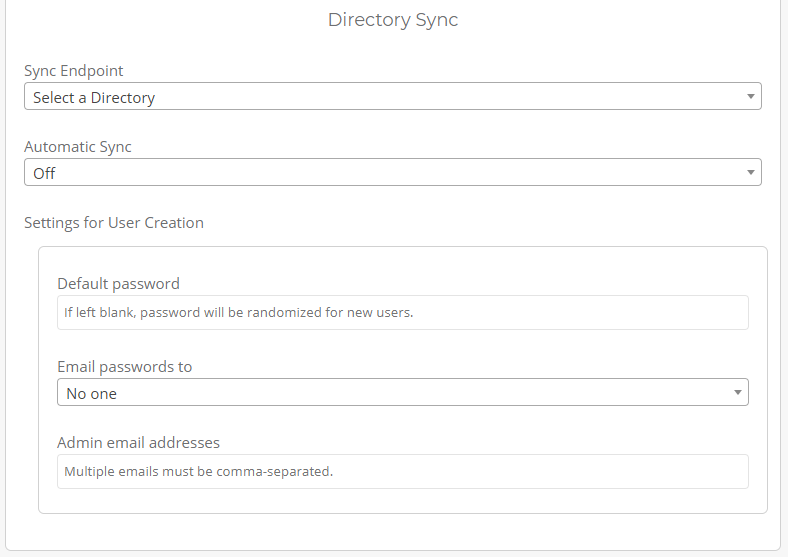This screenshot has height=557, width=788.
Task: Click the arrow icon on No one dropdown
Action: (737, 393)
